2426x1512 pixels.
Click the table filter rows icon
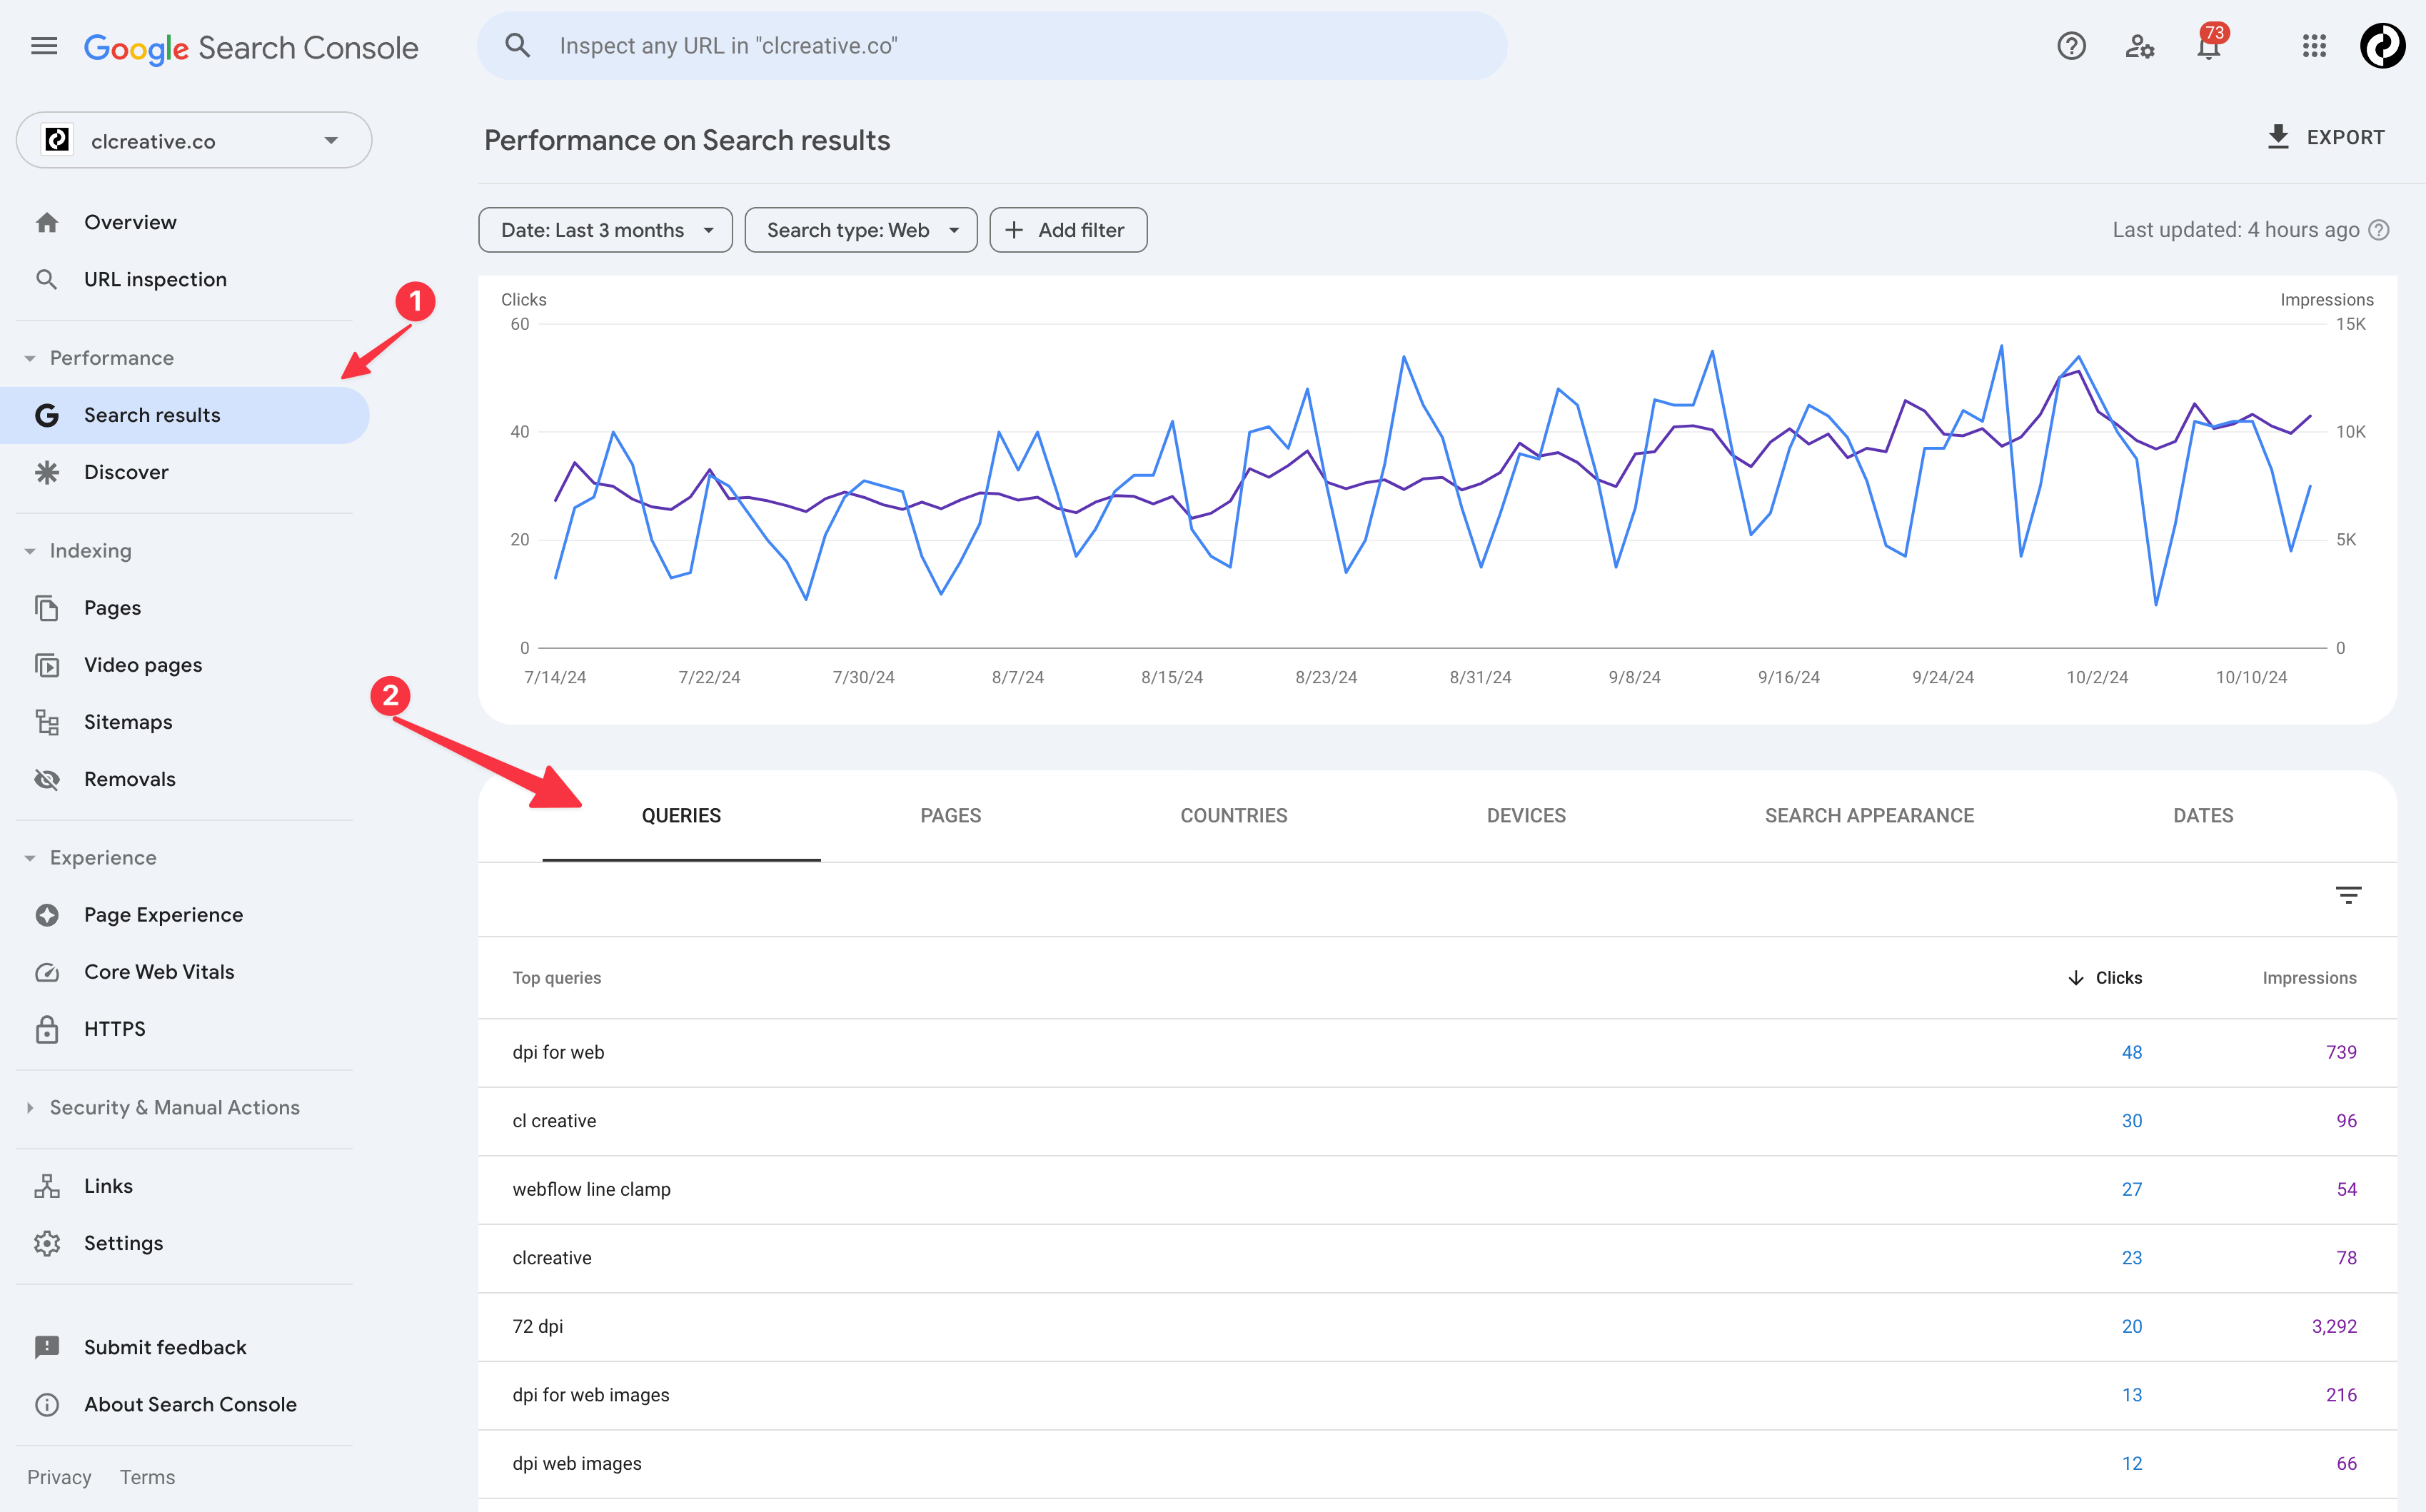click(2348, 895)
